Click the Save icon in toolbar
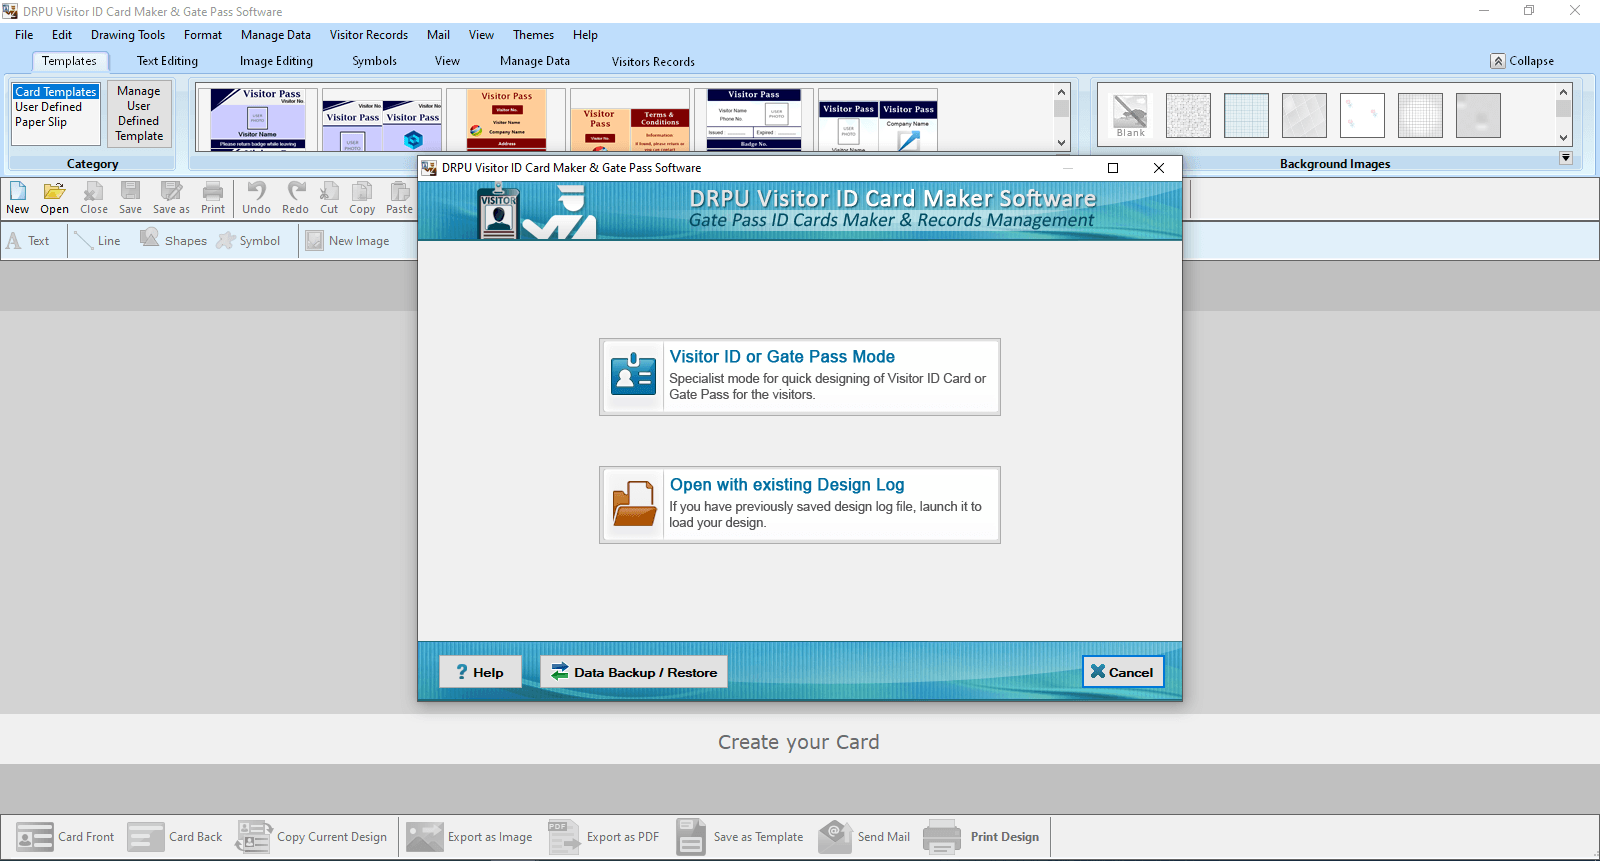 [130, 197]
